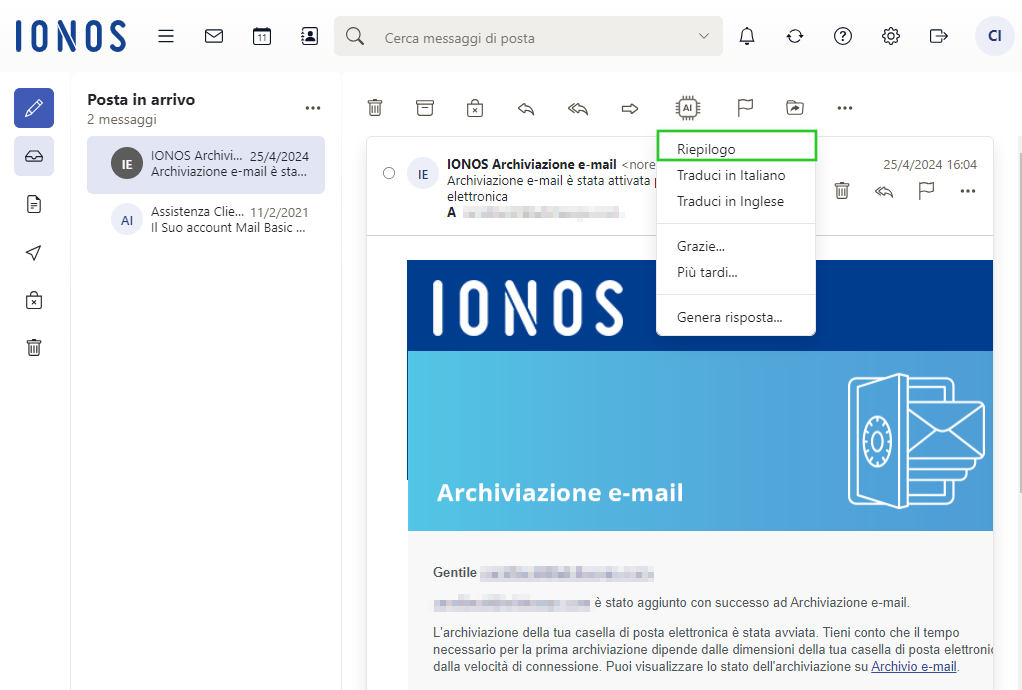Flag the message using toolbar flag
This screenshot has height=690, width=1022.
pos(745,108)
